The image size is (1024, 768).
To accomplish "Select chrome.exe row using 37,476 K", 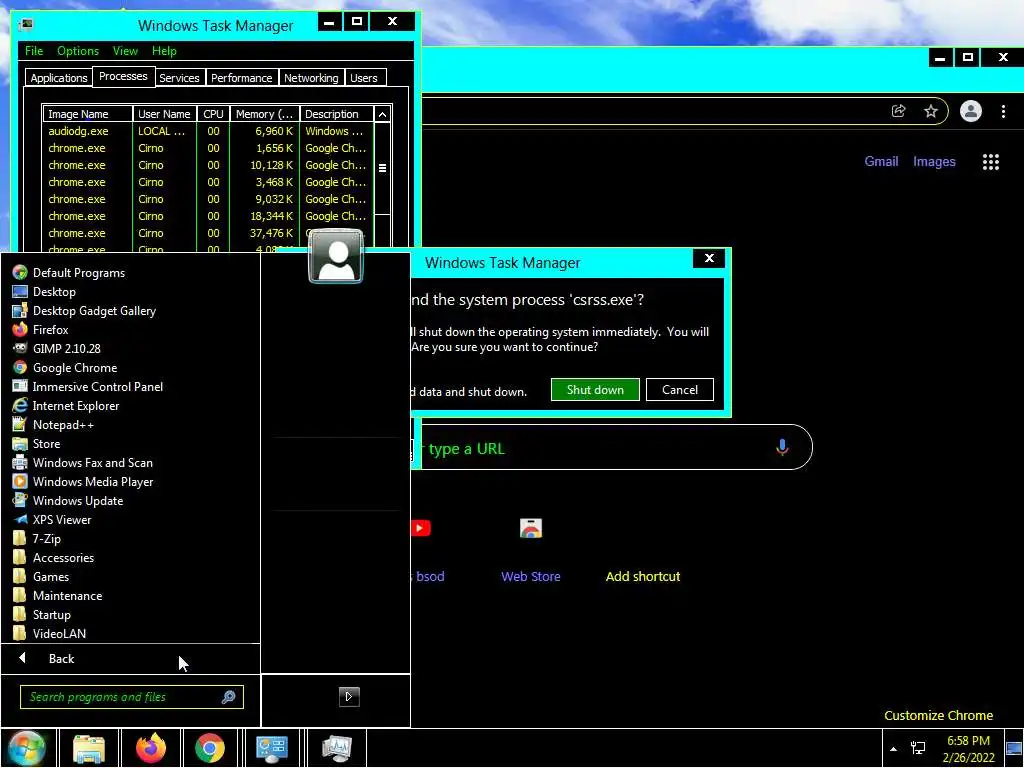I will click(x=209, y=233).
